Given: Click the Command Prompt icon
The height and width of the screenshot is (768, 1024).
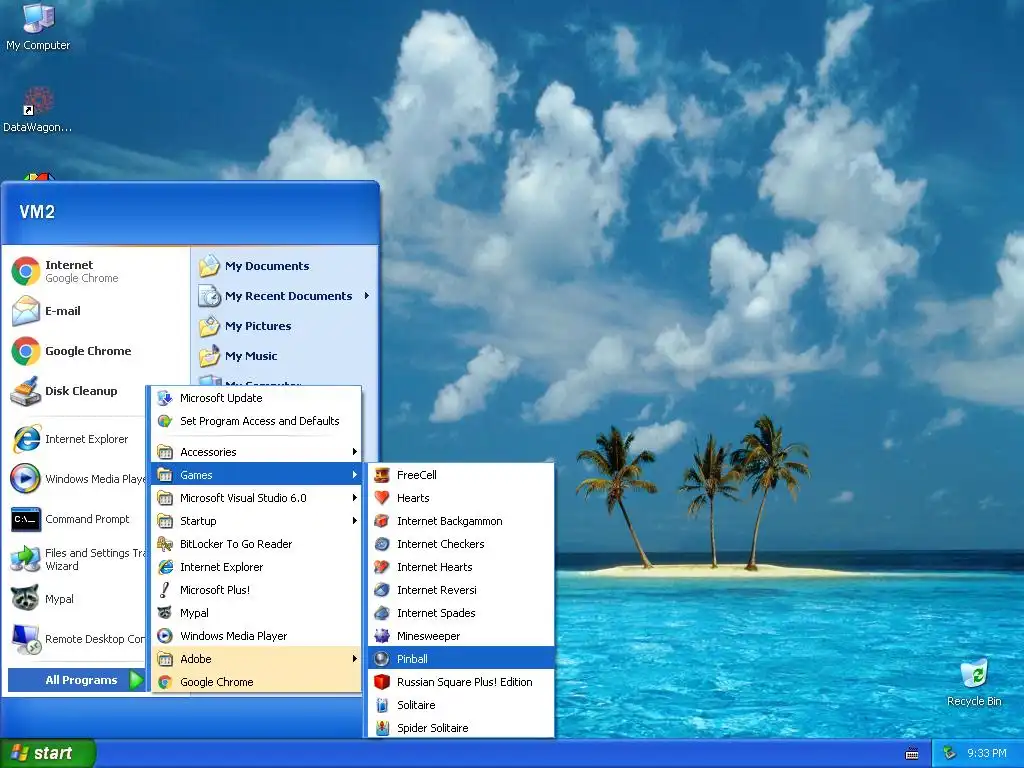Looking at the screenshot, I should coord(25,519).
